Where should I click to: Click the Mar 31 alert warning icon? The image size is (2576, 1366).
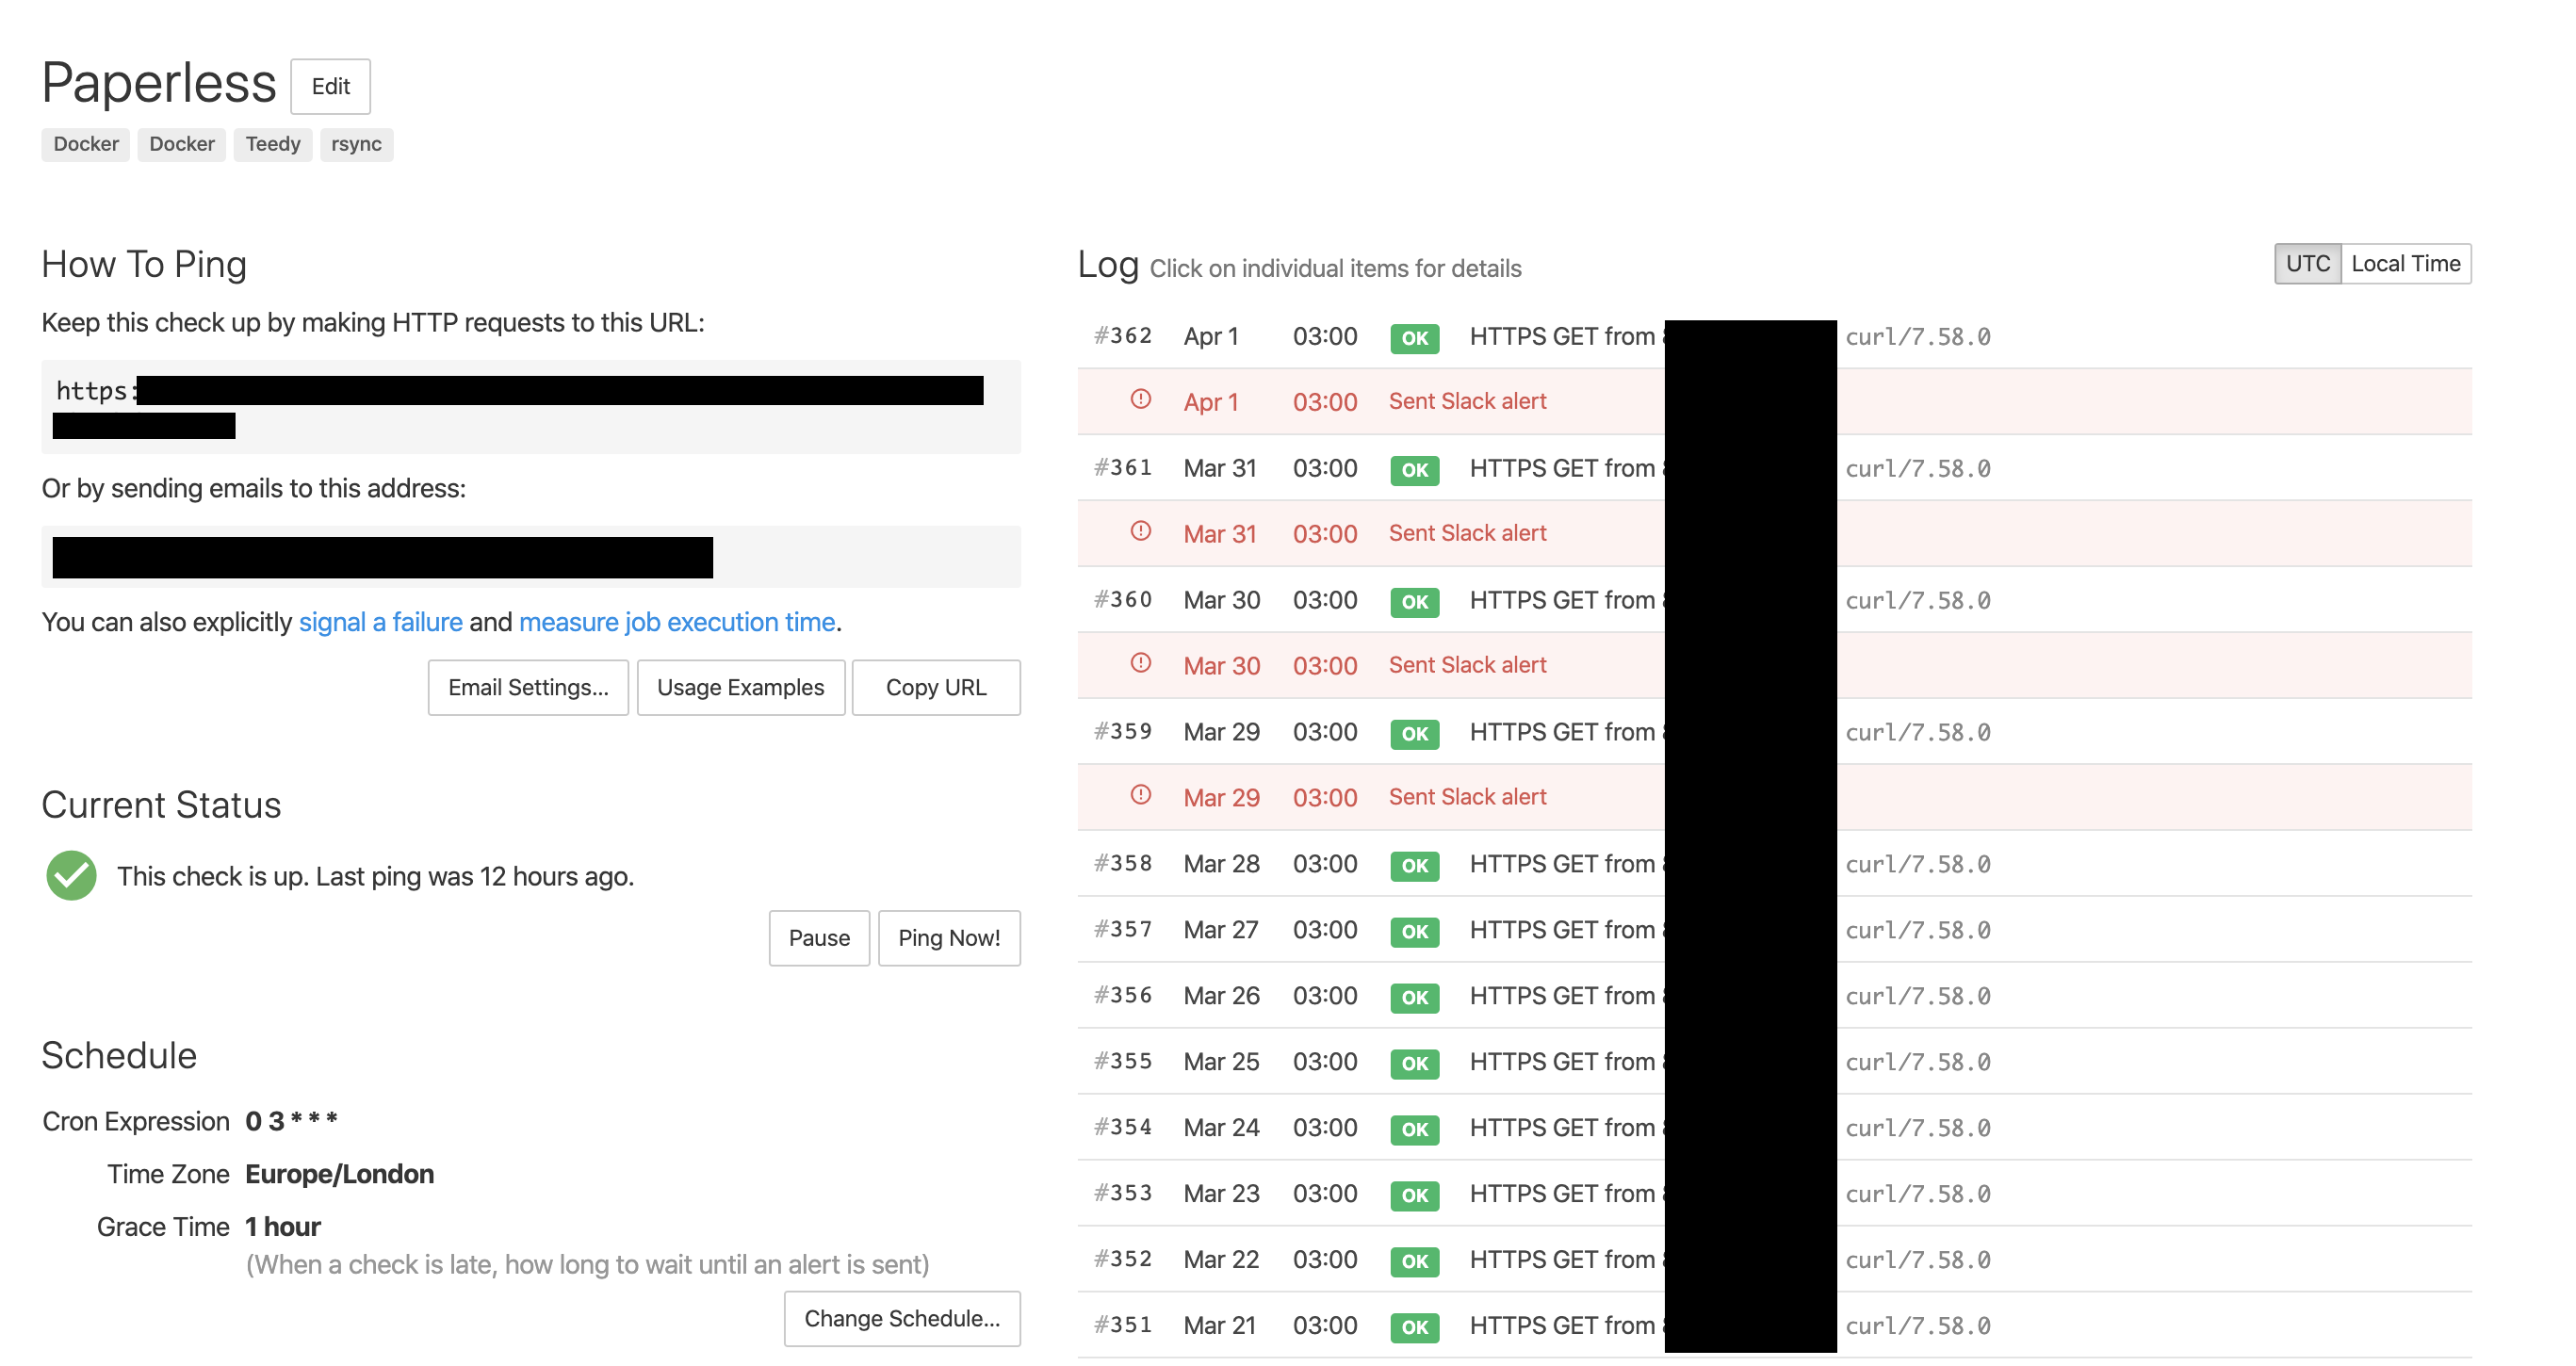click(1140, 531)
